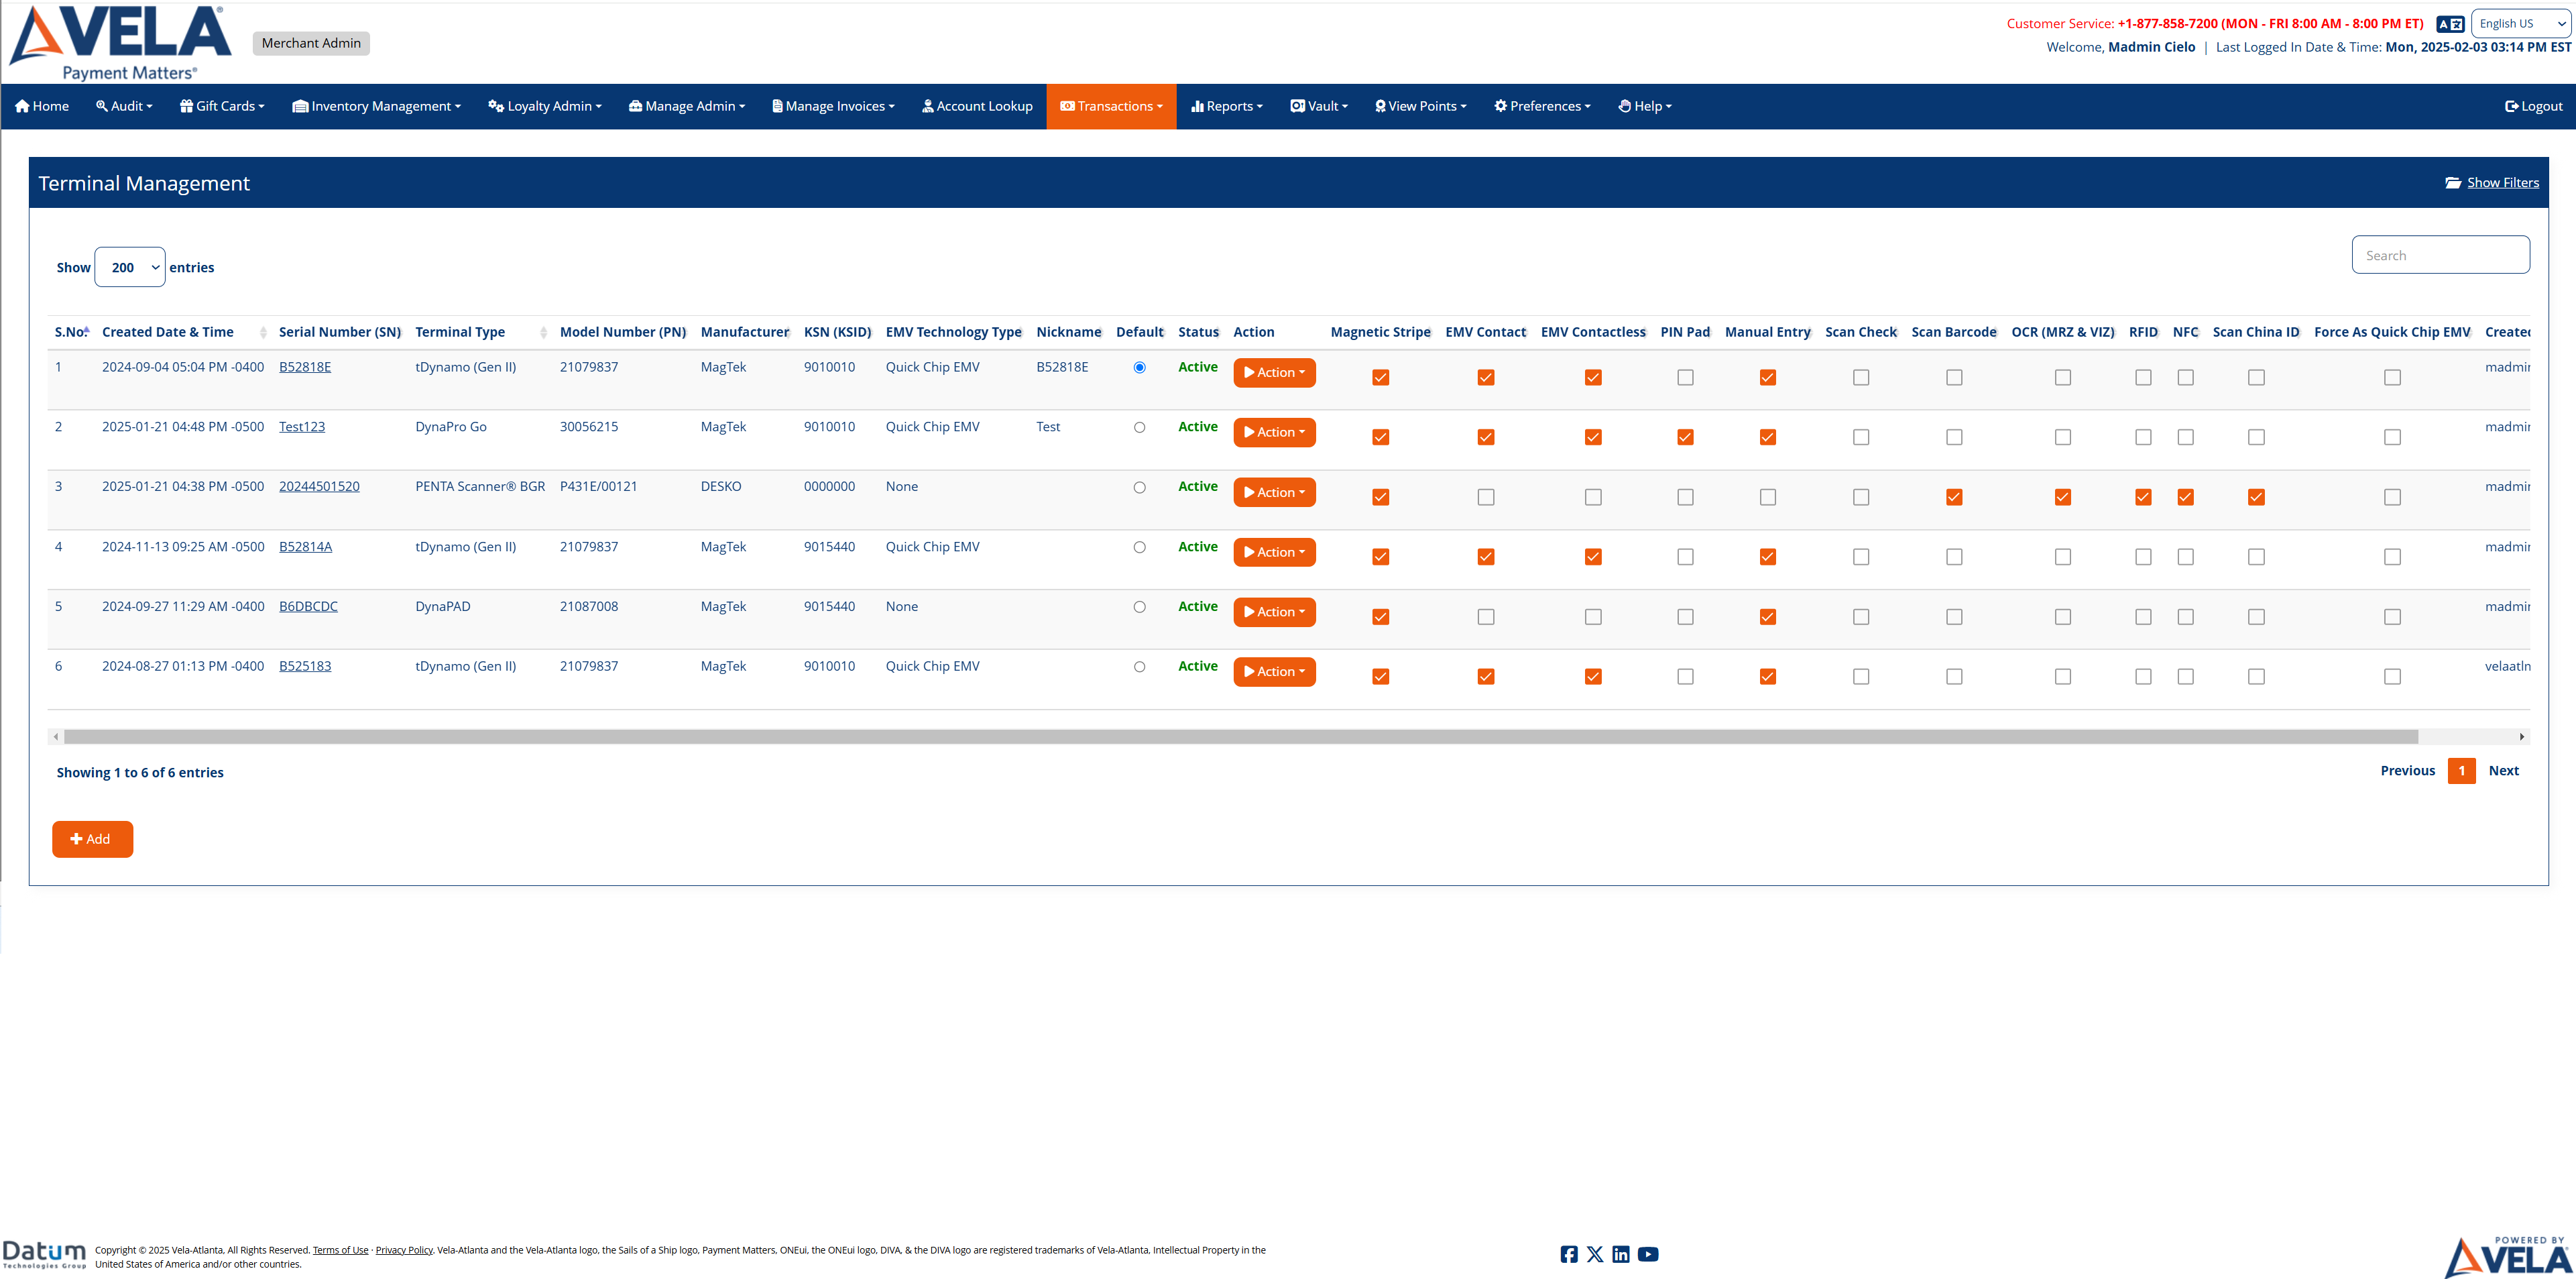This screenshot has width=2576, height=1279.
Task: Open the B52814A serial number link
Action: tap(305, 546)
